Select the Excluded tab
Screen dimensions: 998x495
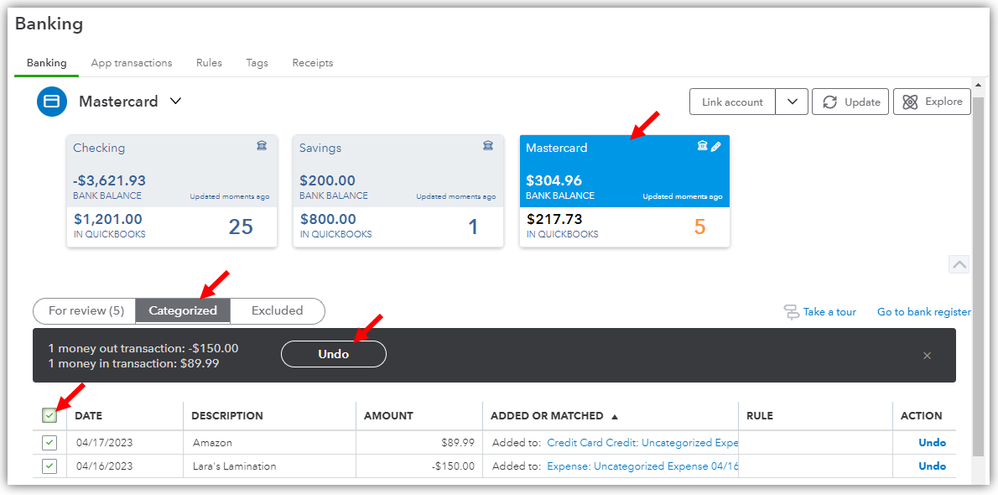click(277, 311)
